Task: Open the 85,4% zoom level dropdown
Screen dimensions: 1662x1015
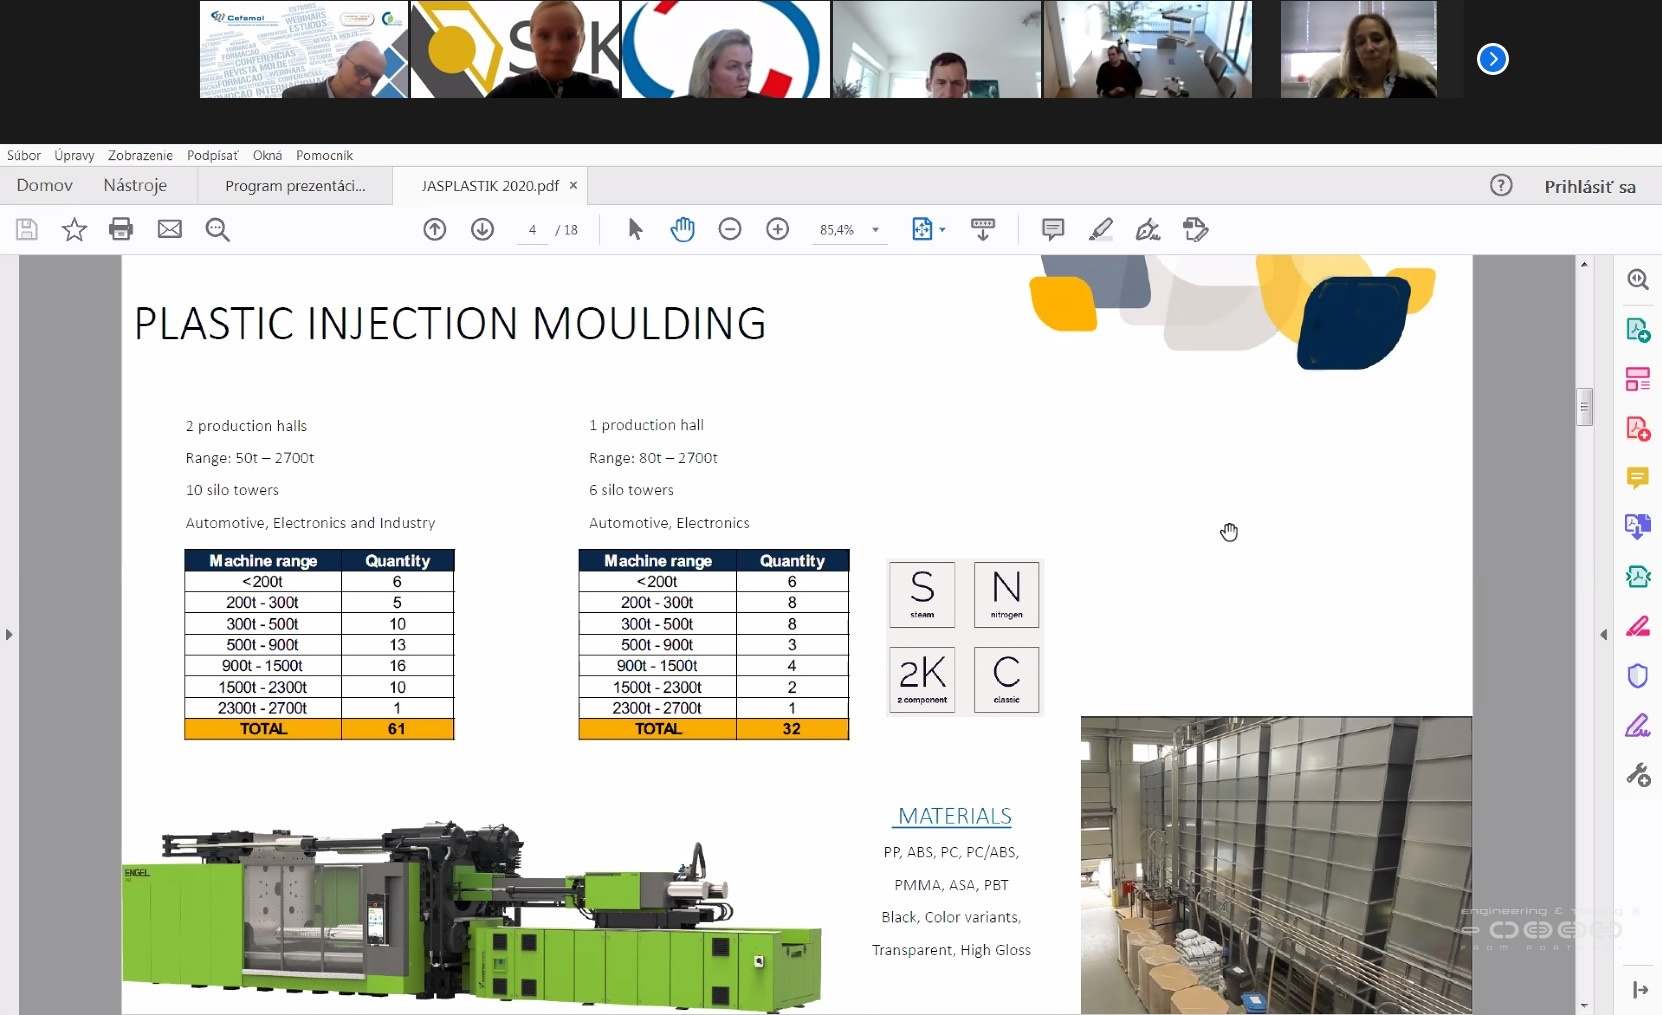Action: [875, 230]
